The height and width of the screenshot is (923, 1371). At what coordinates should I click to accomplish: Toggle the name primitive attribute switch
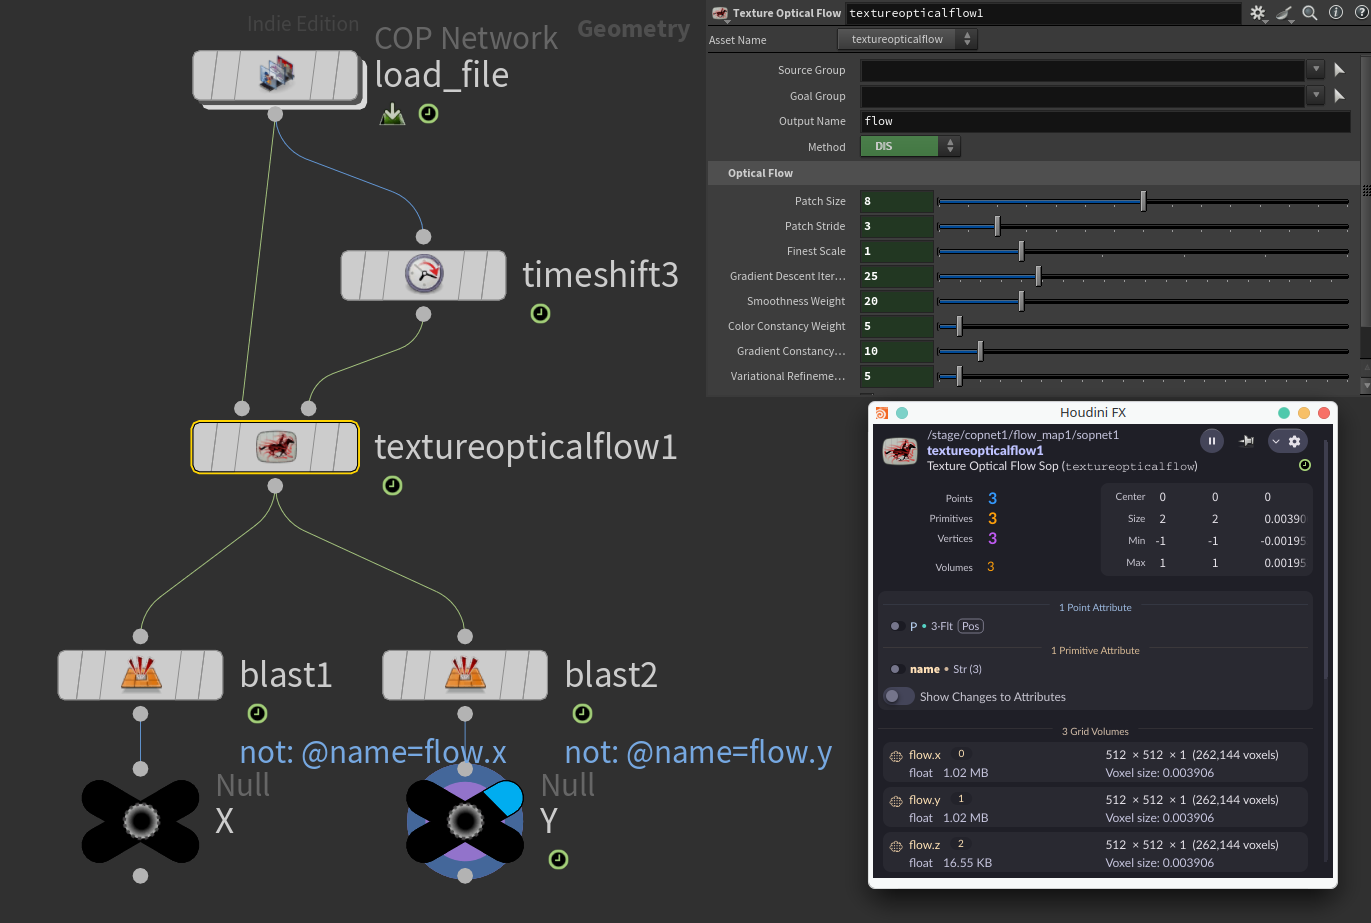[896, 669]
